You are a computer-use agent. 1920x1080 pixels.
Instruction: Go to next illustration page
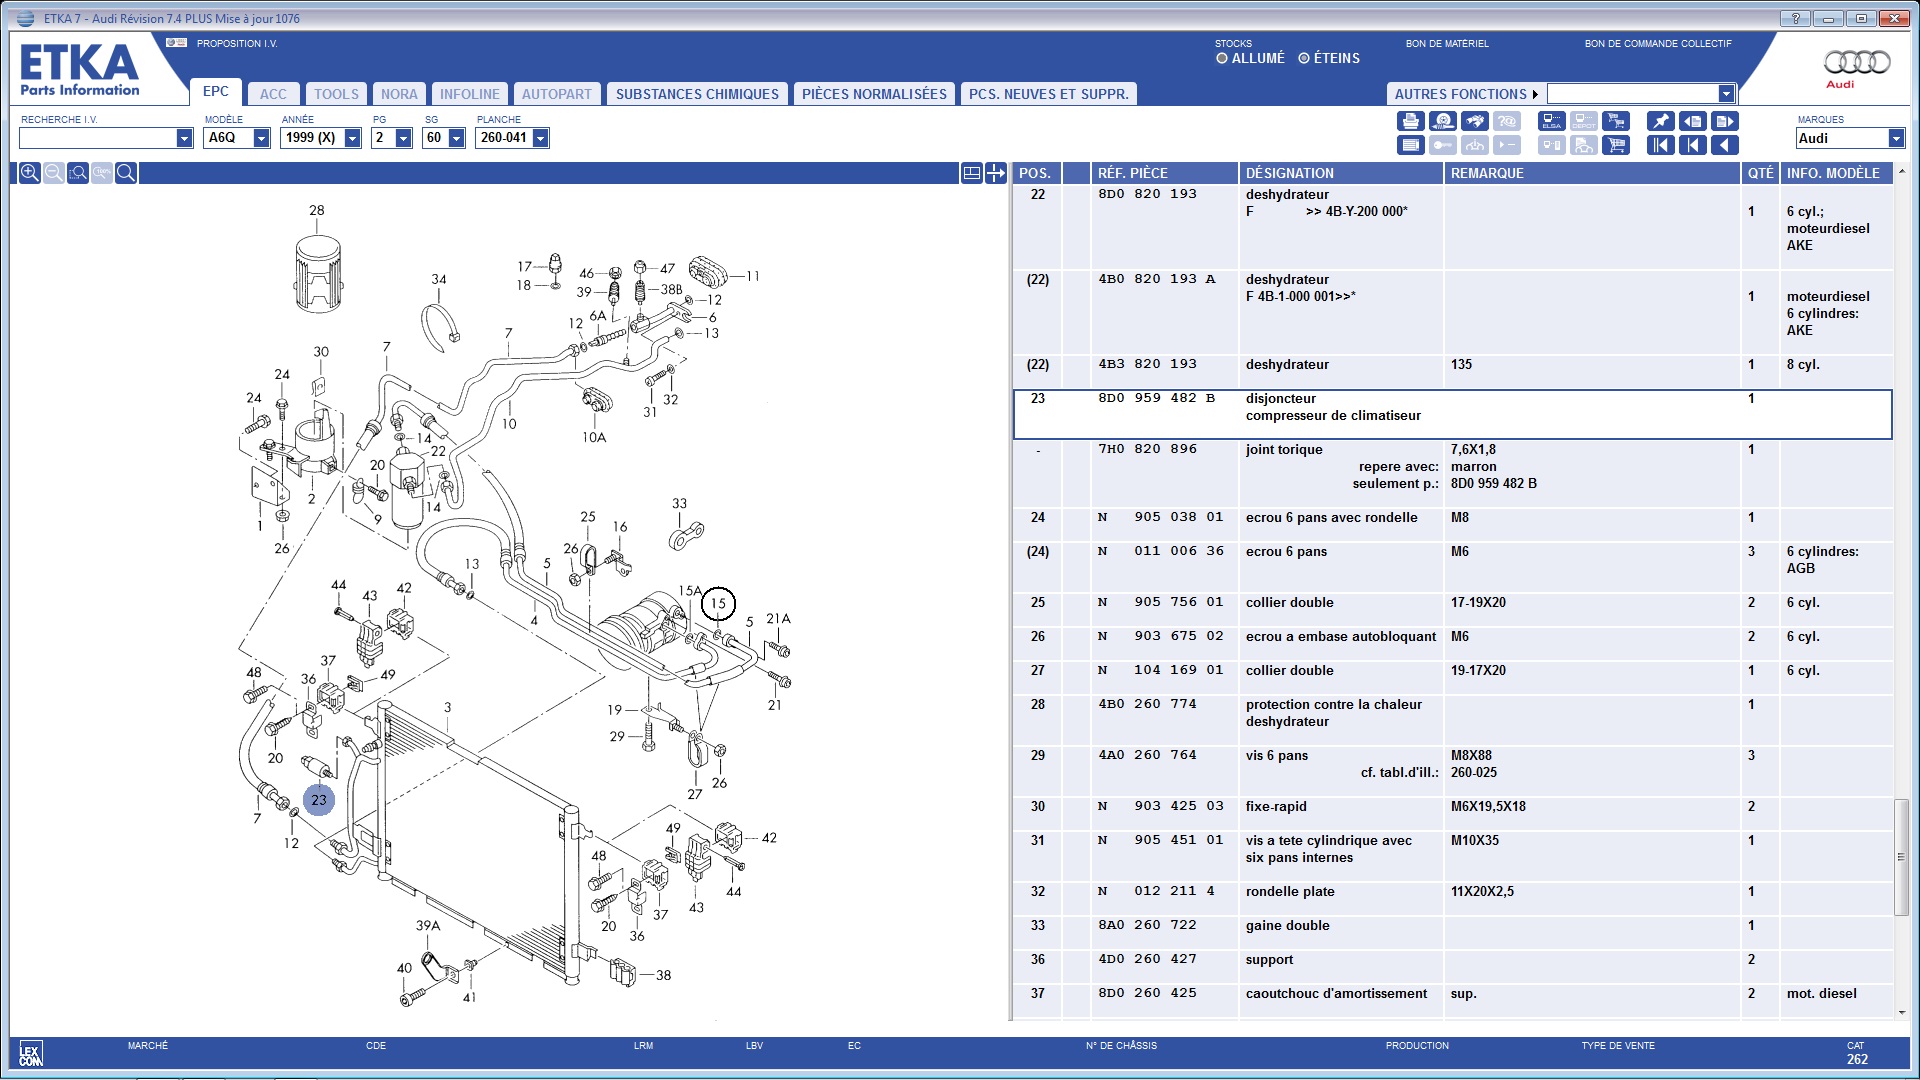[x=1725, y=121]
